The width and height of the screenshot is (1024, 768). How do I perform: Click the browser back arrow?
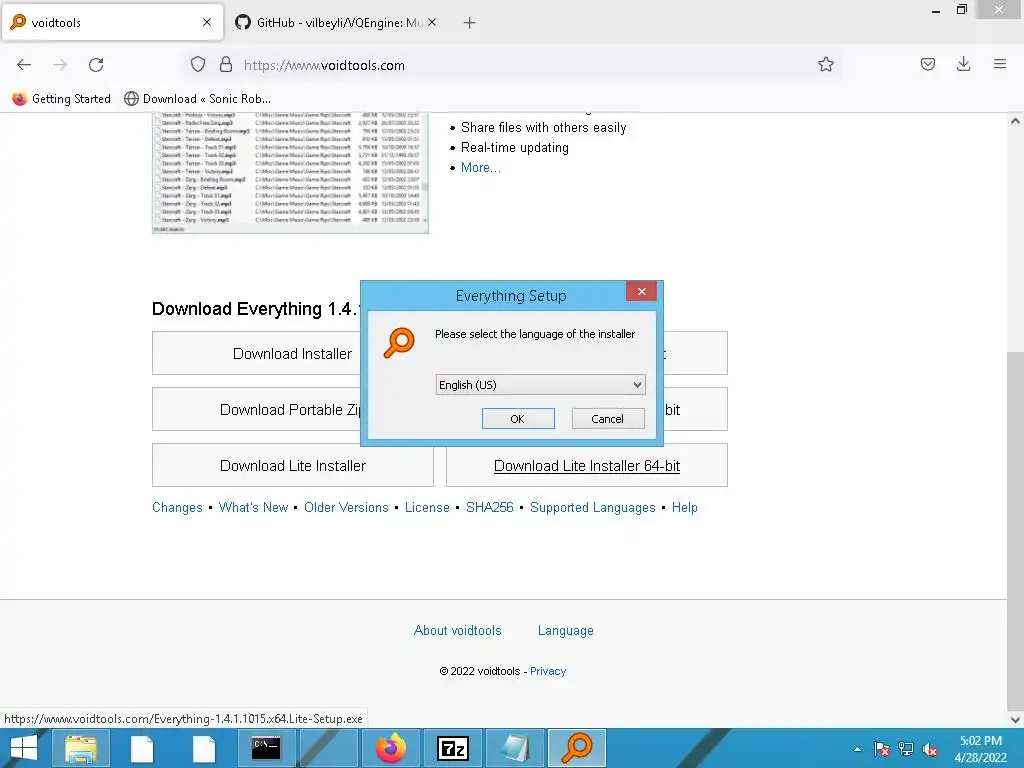tap(24, 65)
